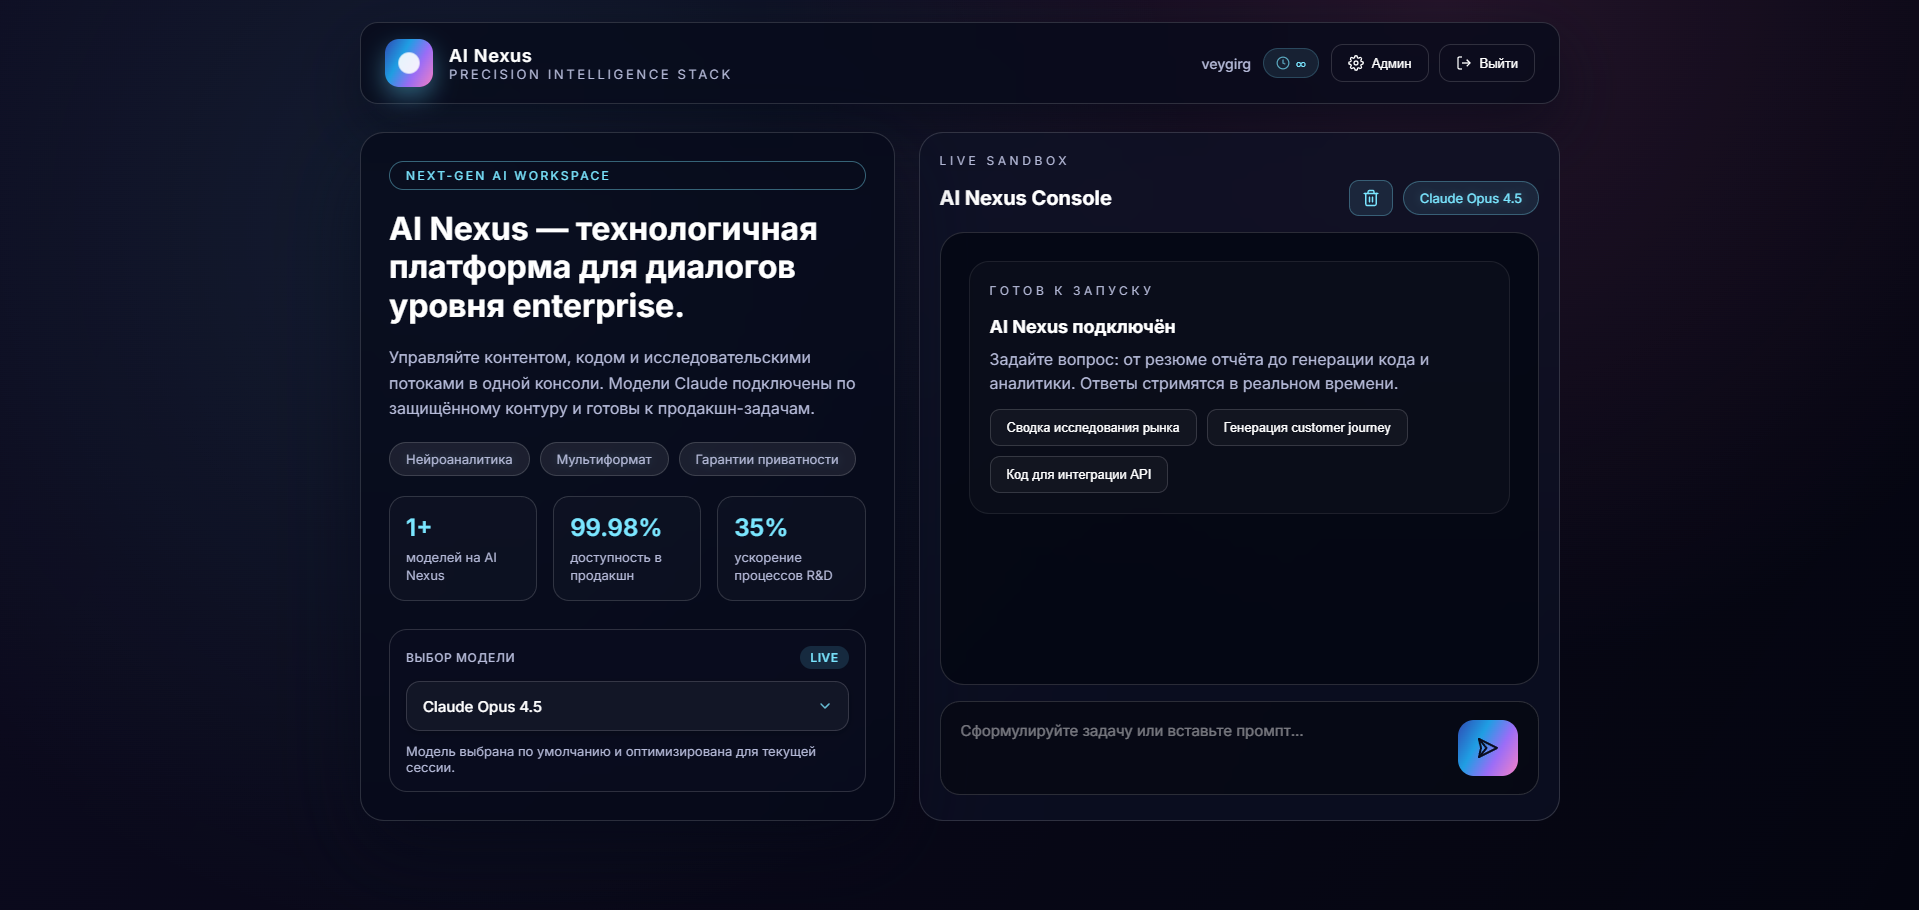Image resolution: width=1919 pixels, height=910 pixels.
Task: Click the logout arrow icon in Выйти
Action: point(1462,63)
